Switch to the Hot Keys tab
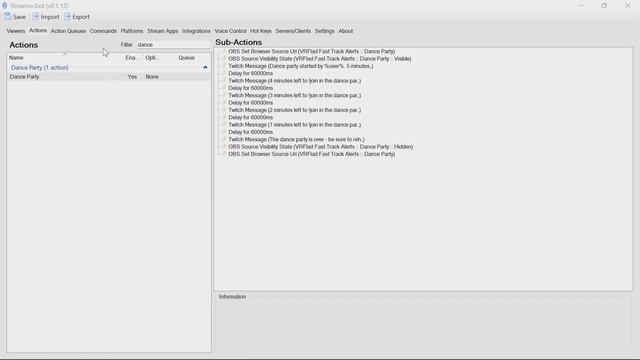The image size is (640, 360). tap(261, 31)
